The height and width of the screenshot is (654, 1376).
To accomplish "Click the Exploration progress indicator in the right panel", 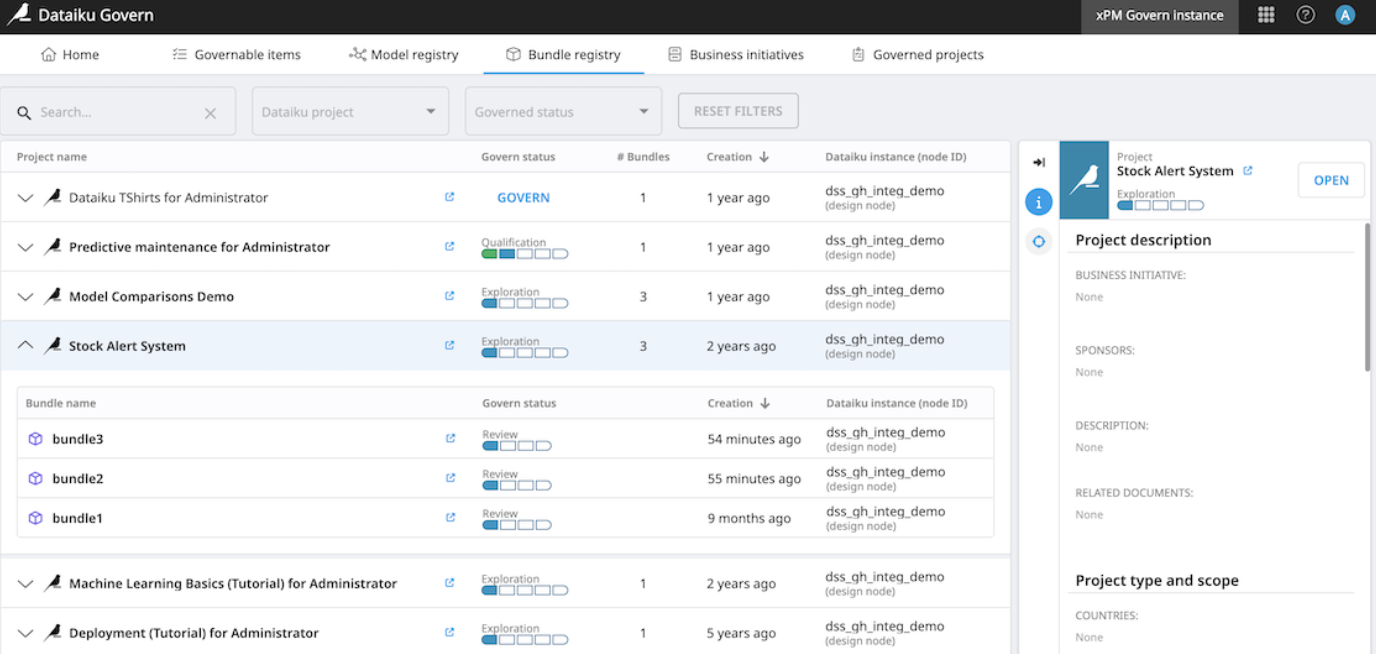I will click(x=1159, y=204).
